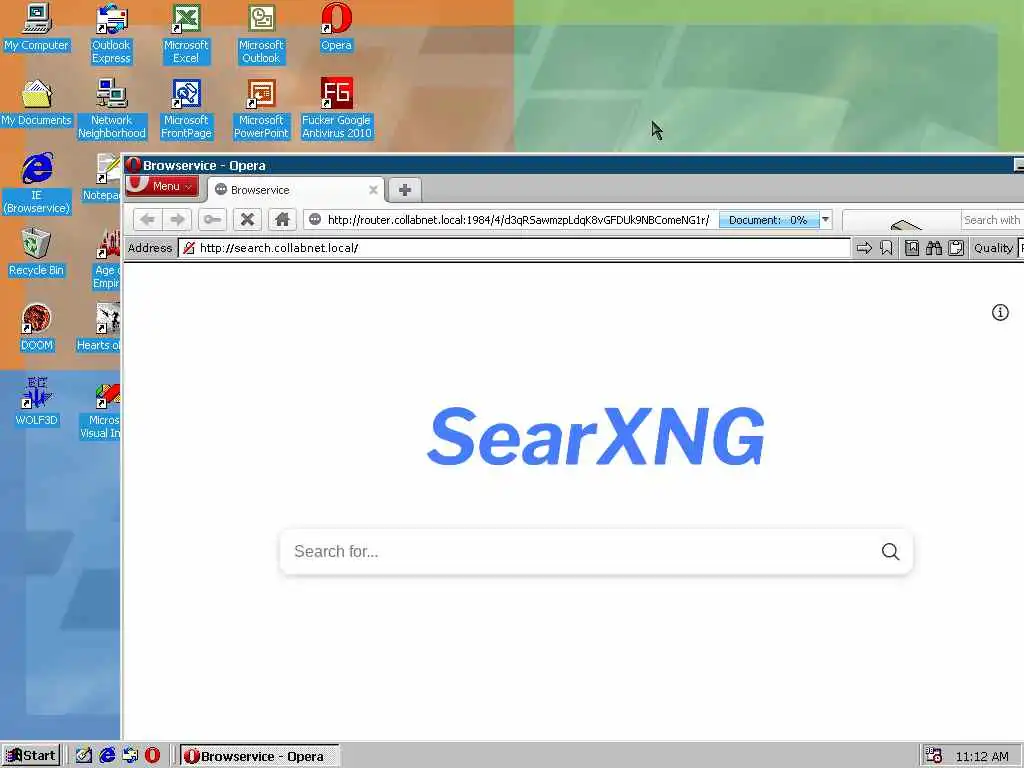
Task: Open the bookmarks book icon
Action: click(x=912, y=248)
